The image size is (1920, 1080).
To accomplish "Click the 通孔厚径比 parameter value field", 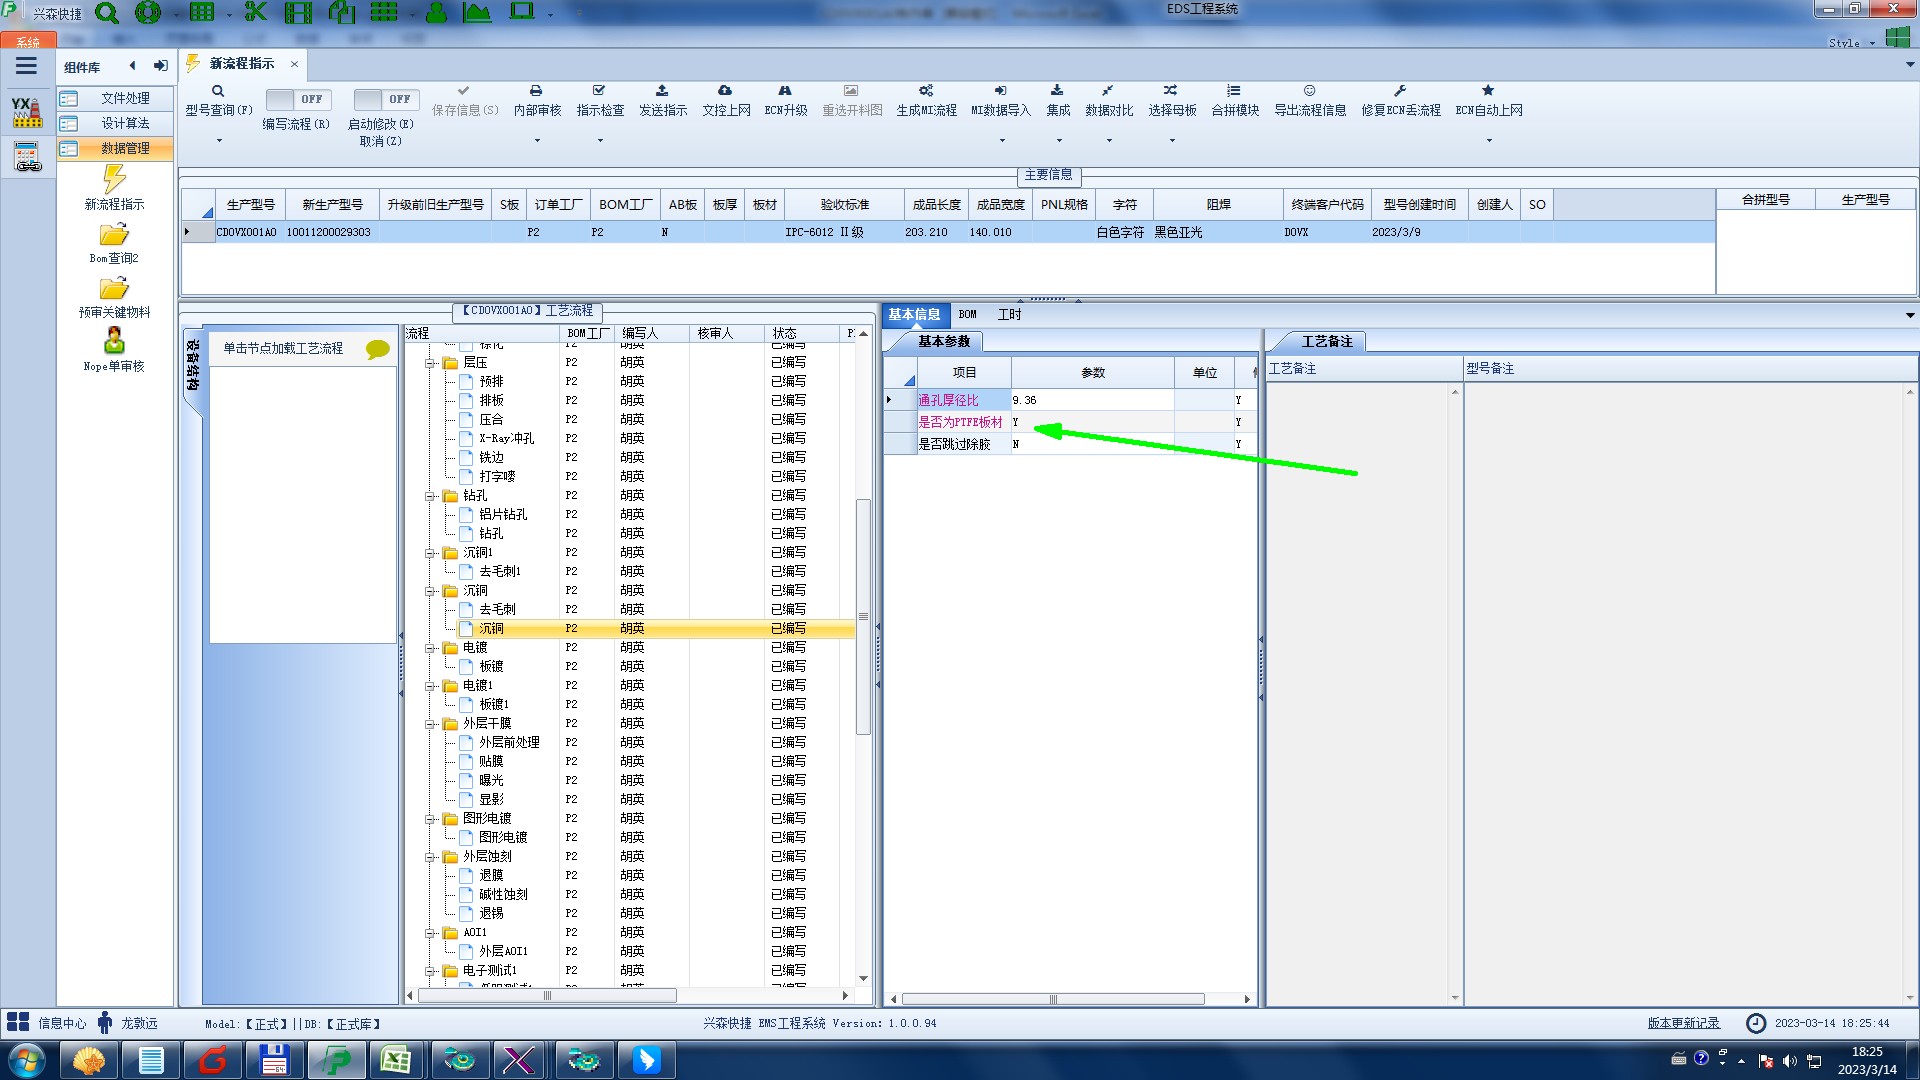I will [1091, 400].
